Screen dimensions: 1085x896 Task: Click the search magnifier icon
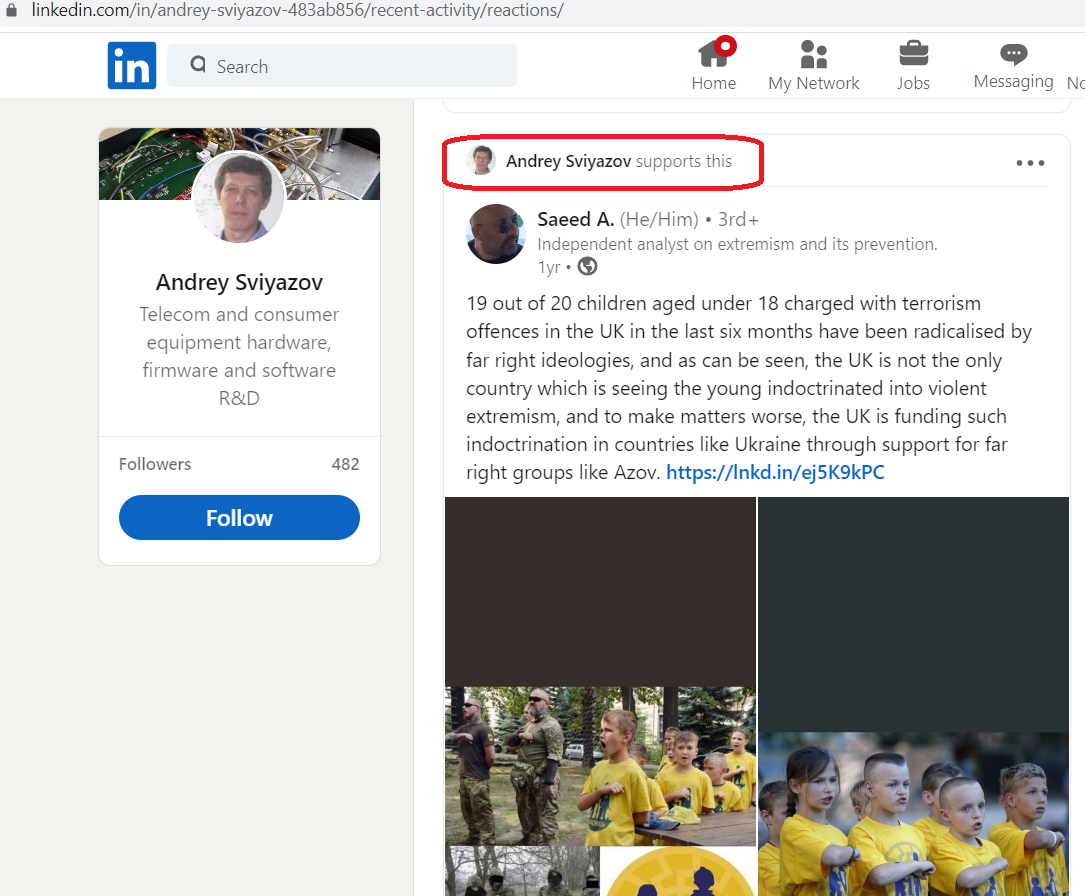tap(199, 65)
